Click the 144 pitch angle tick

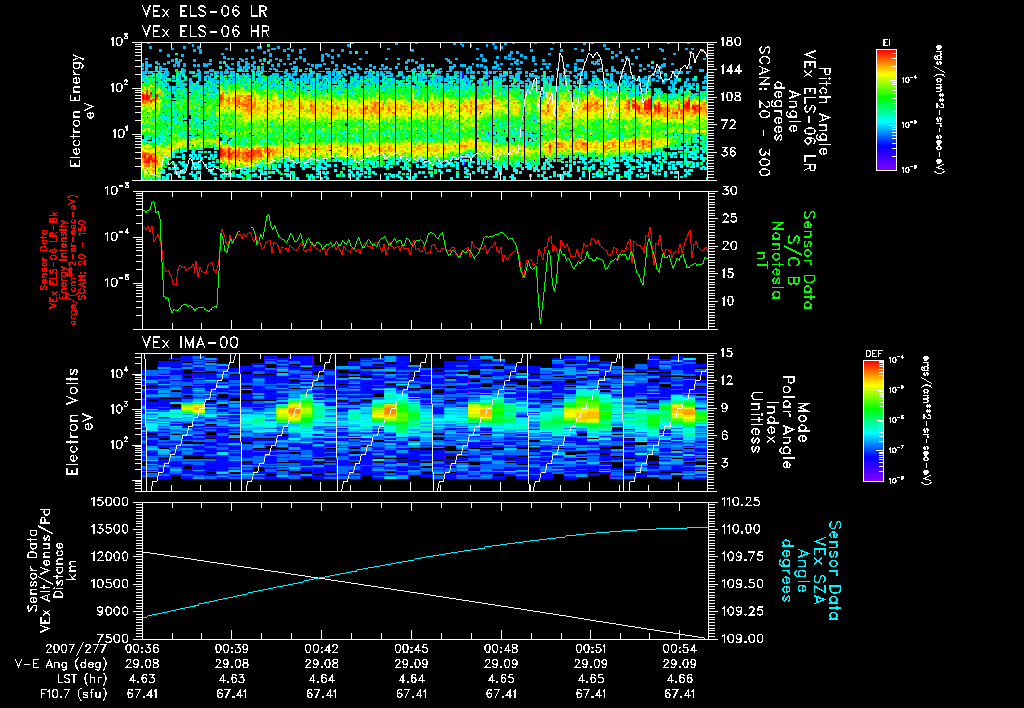(x=730, y=70)
